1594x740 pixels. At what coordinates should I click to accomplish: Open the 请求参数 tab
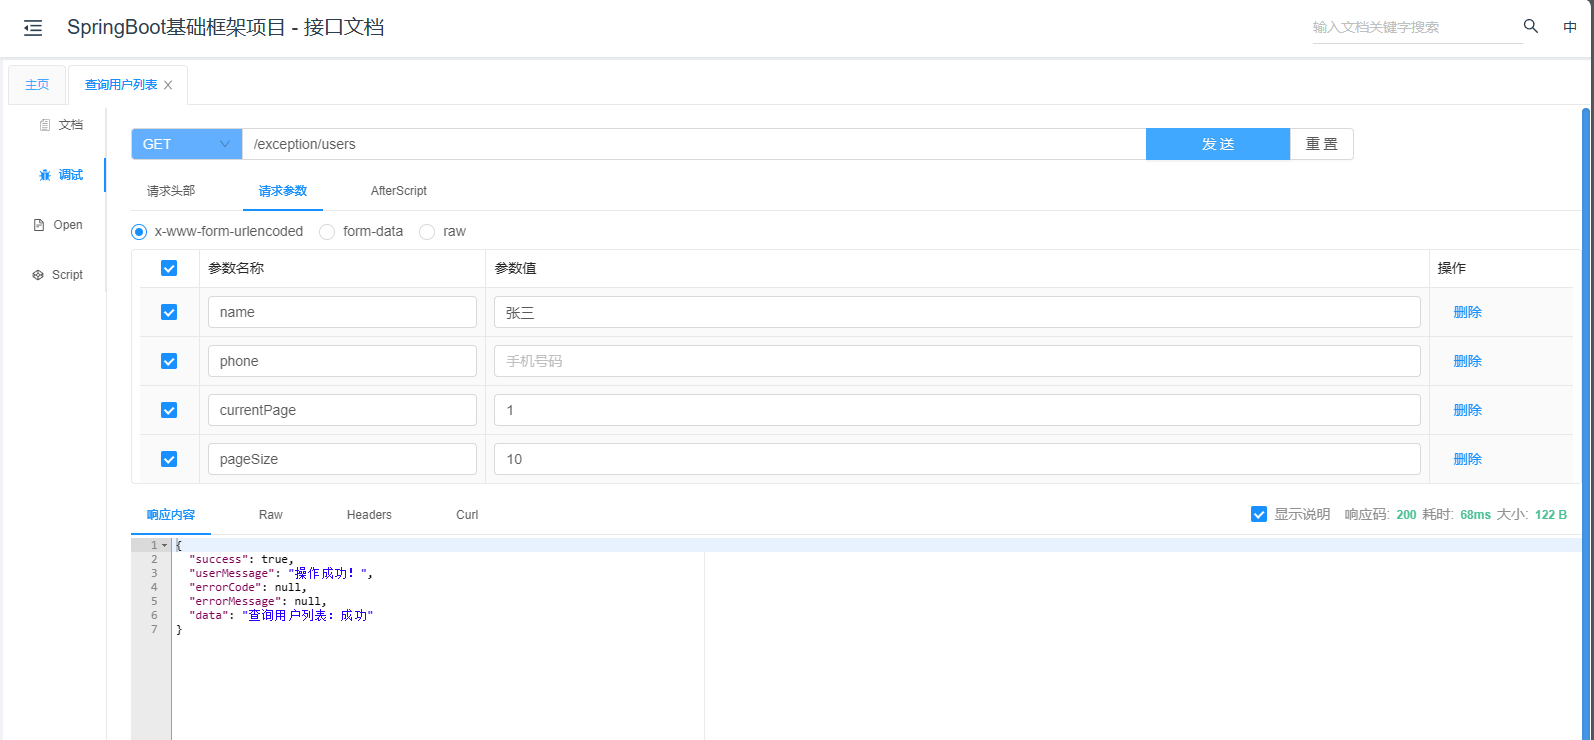point(283,191)
